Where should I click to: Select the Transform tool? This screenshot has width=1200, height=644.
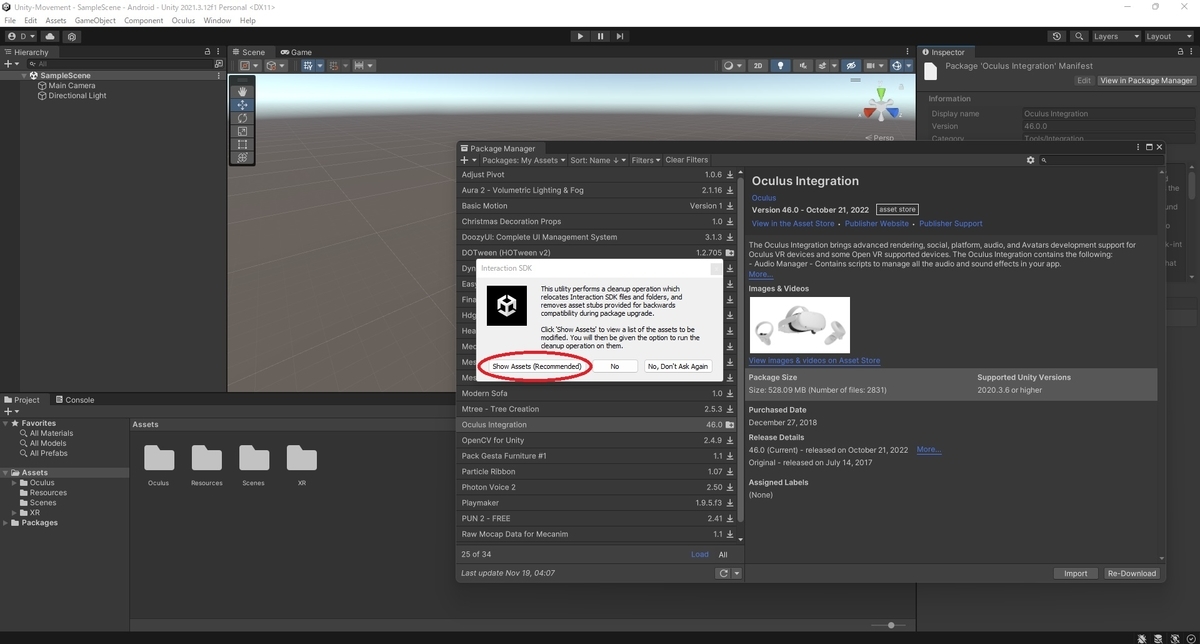tap(242, 157)
